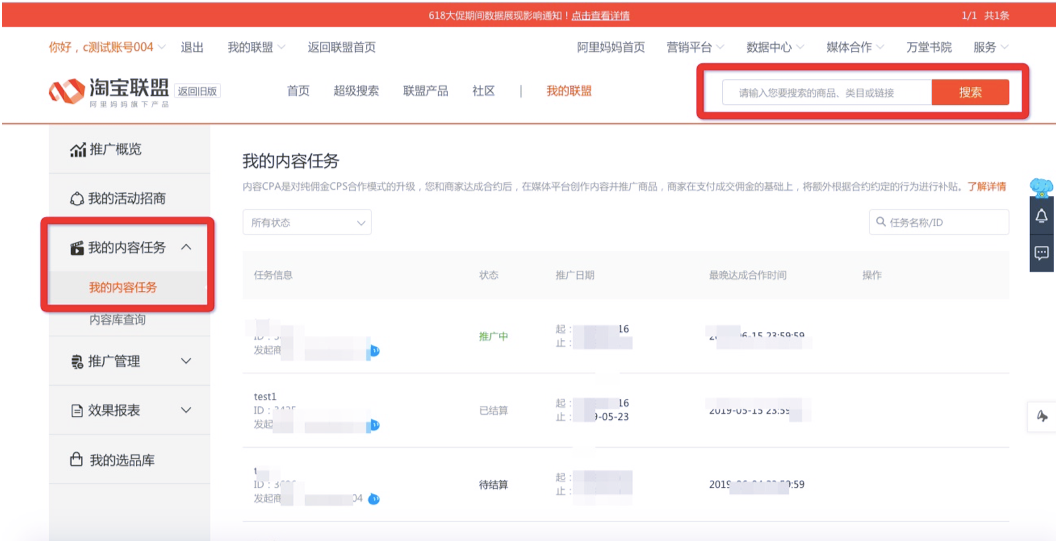This screenshot has height=541, width=1056.
Task: Click the elephant mascot assistant icon
Action: [x=1042, y=187]
